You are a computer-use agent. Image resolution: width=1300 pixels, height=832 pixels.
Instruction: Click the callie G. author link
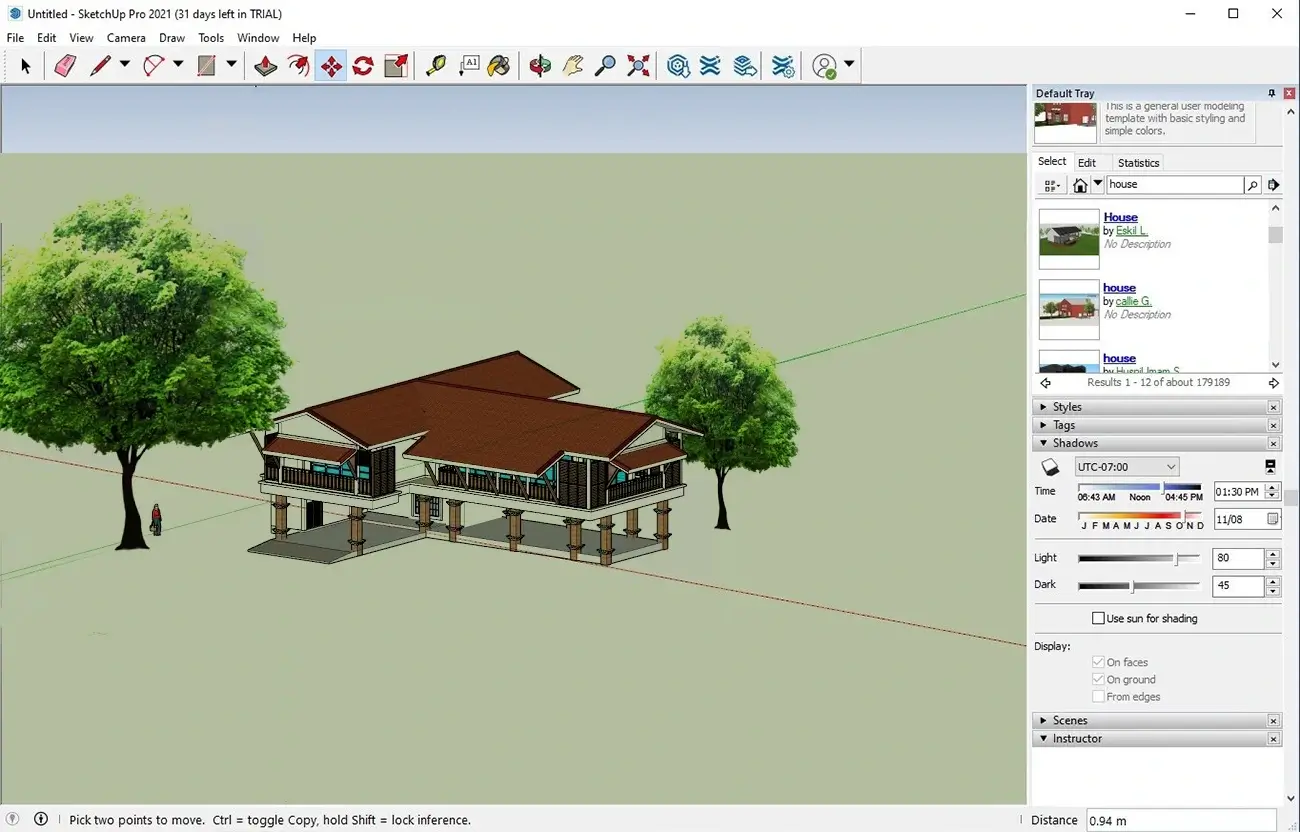coord(1132,301)
